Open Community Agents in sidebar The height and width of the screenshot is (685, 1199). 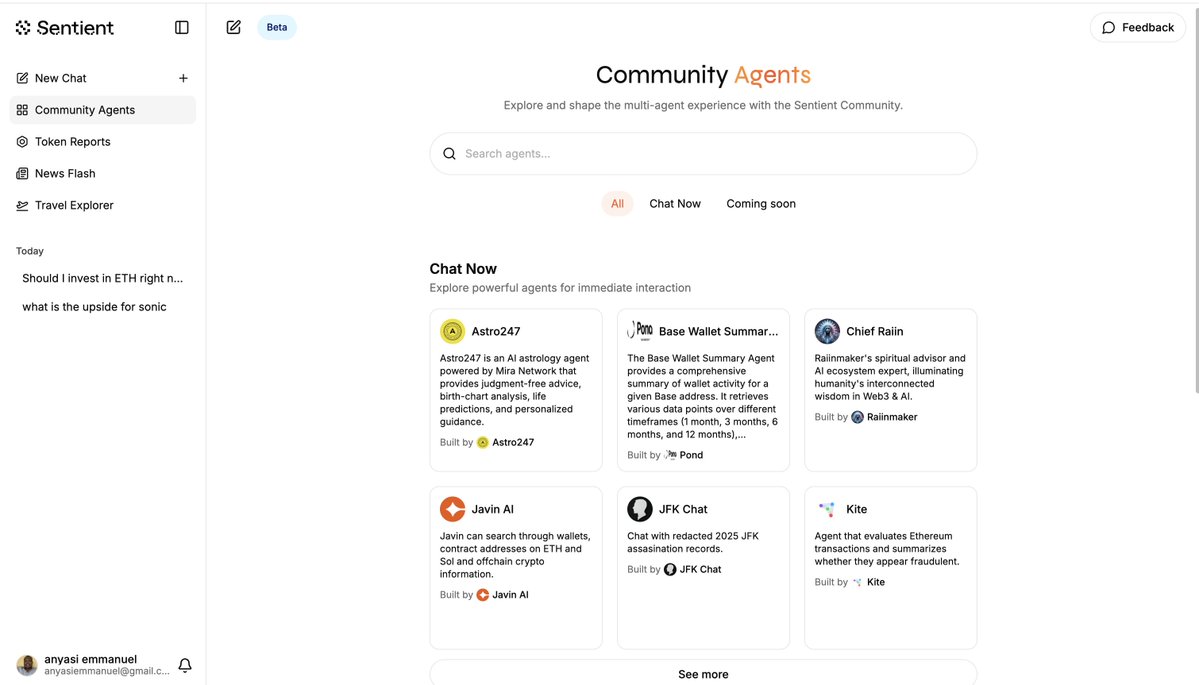click(x=102, y=110)
